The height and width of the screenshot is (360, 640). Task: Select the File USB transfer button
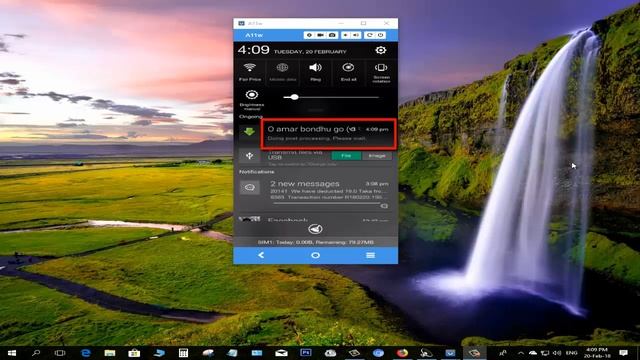click(x=346, y=156)
